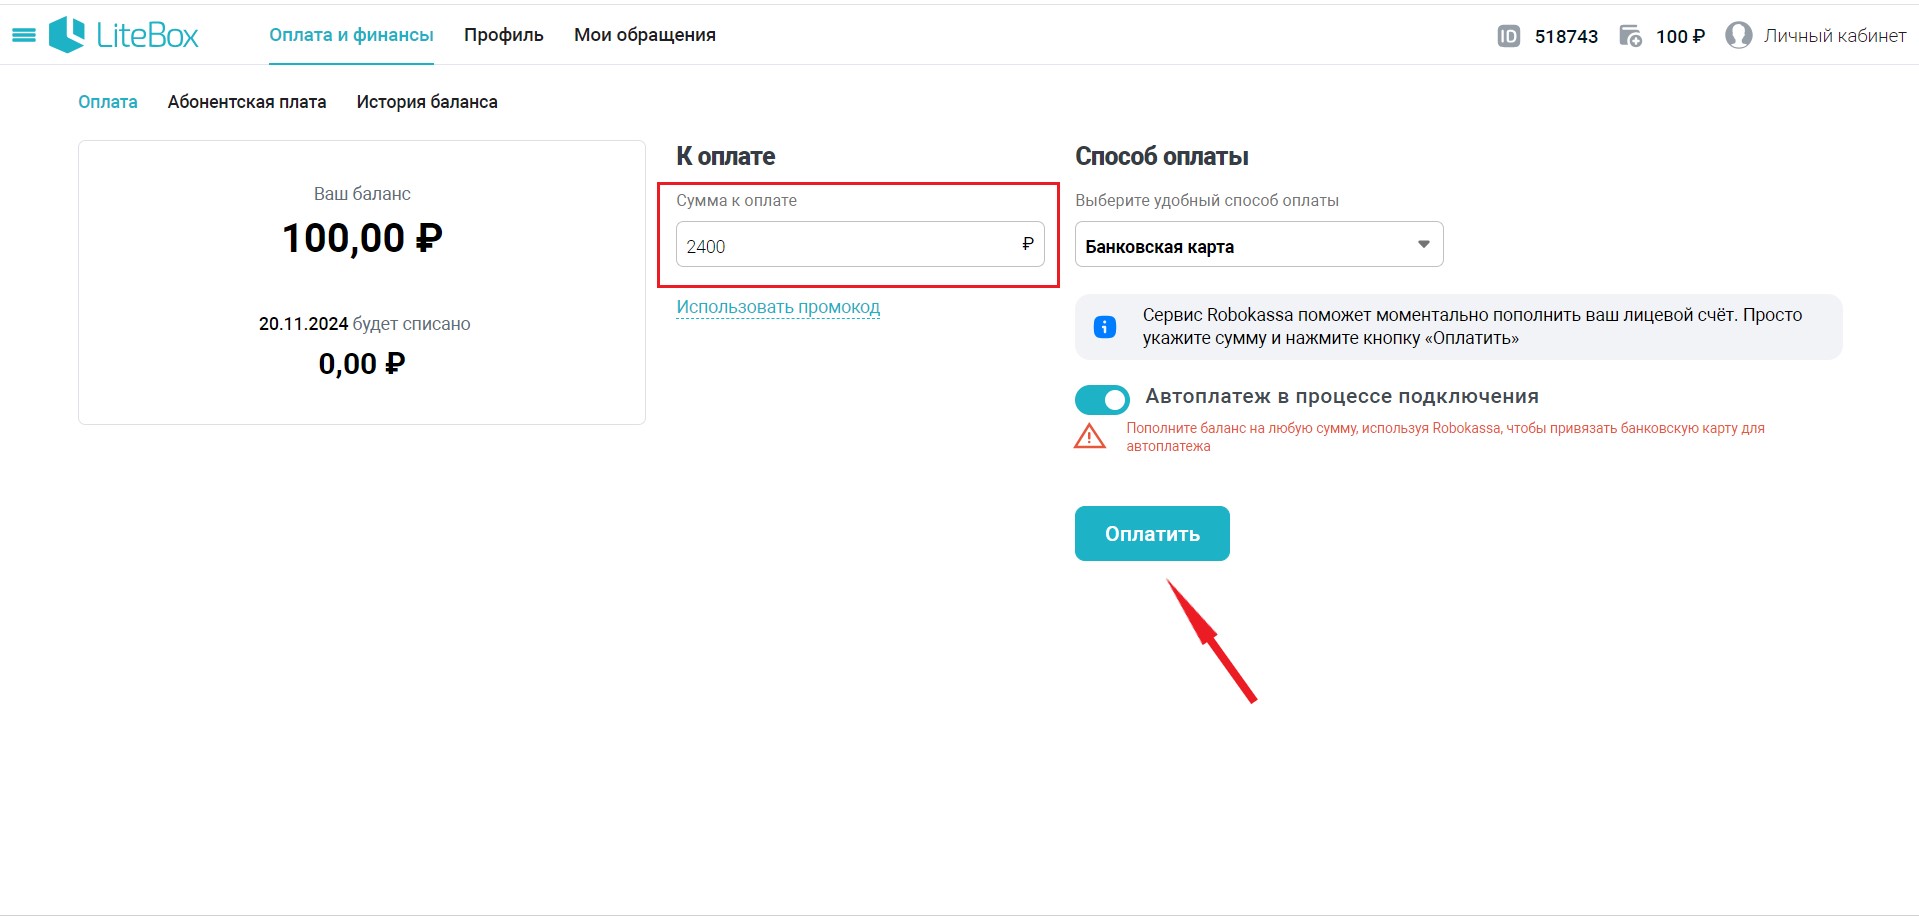This screenshot has width=1919, height=916.
Task: Click the 100 ₽ balance in header
Action: (1680, 36)
